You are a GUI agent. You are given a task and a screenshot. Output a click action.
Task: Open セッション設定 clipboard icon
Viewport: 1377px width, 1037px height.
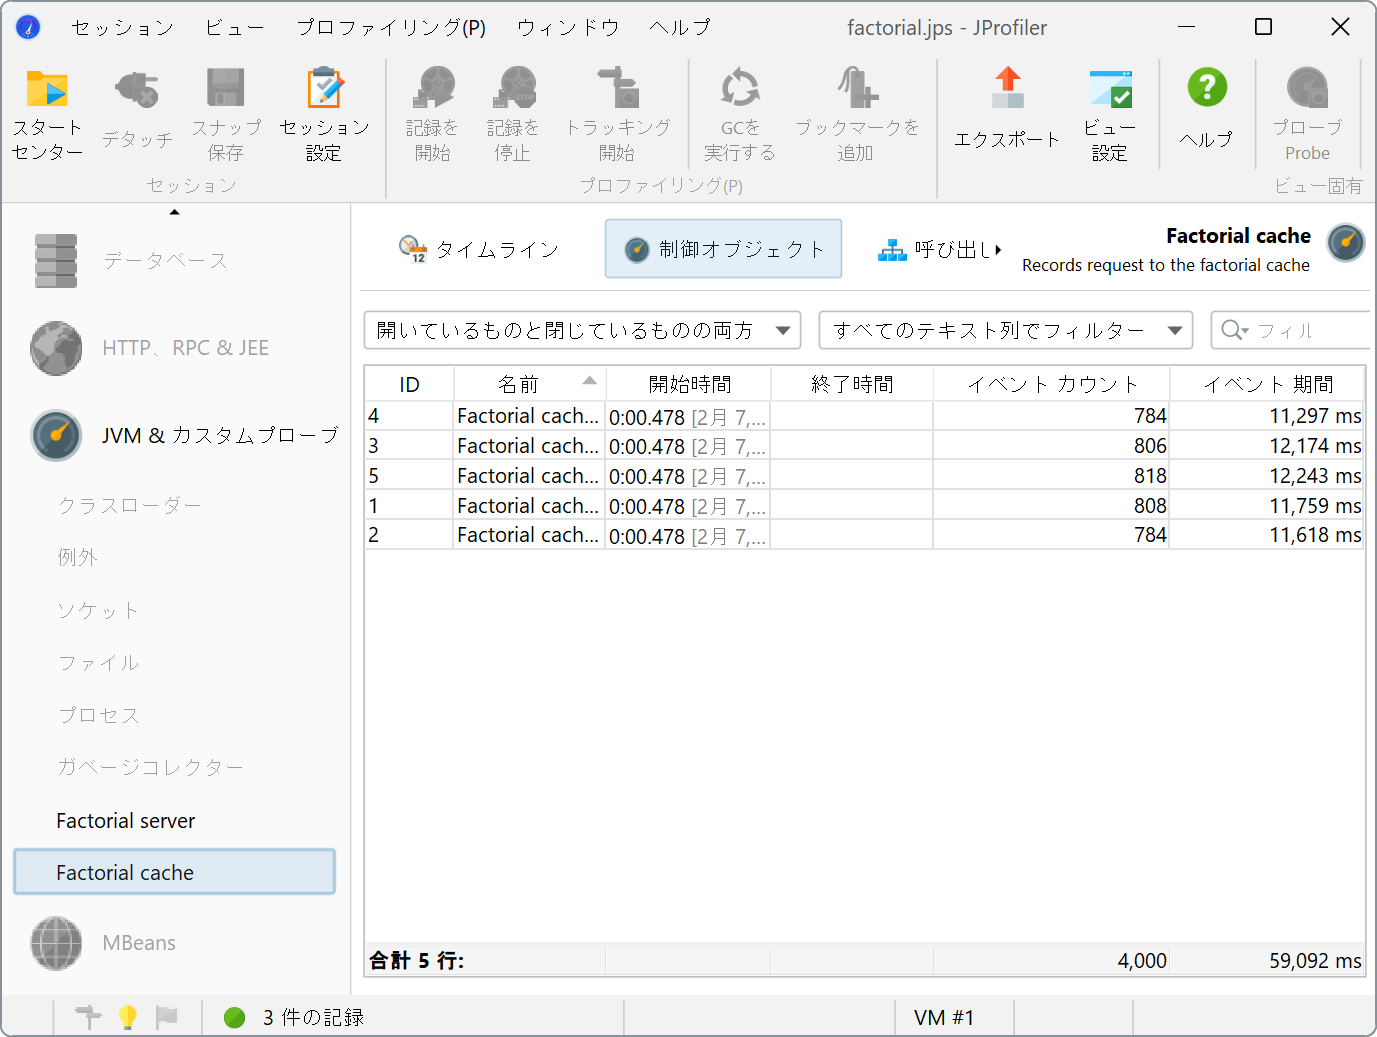click(324, 88)
